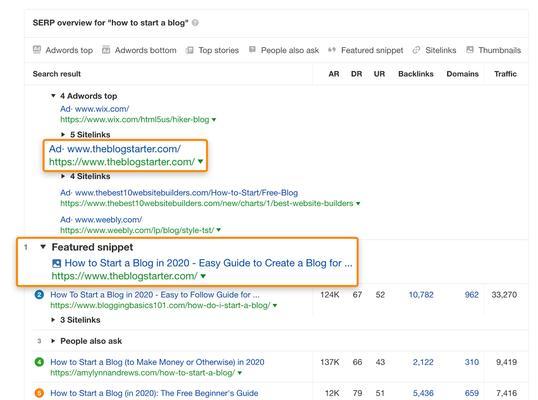Sort results by Traffic column header
The image size is (538, 400).
pos(505,74)
